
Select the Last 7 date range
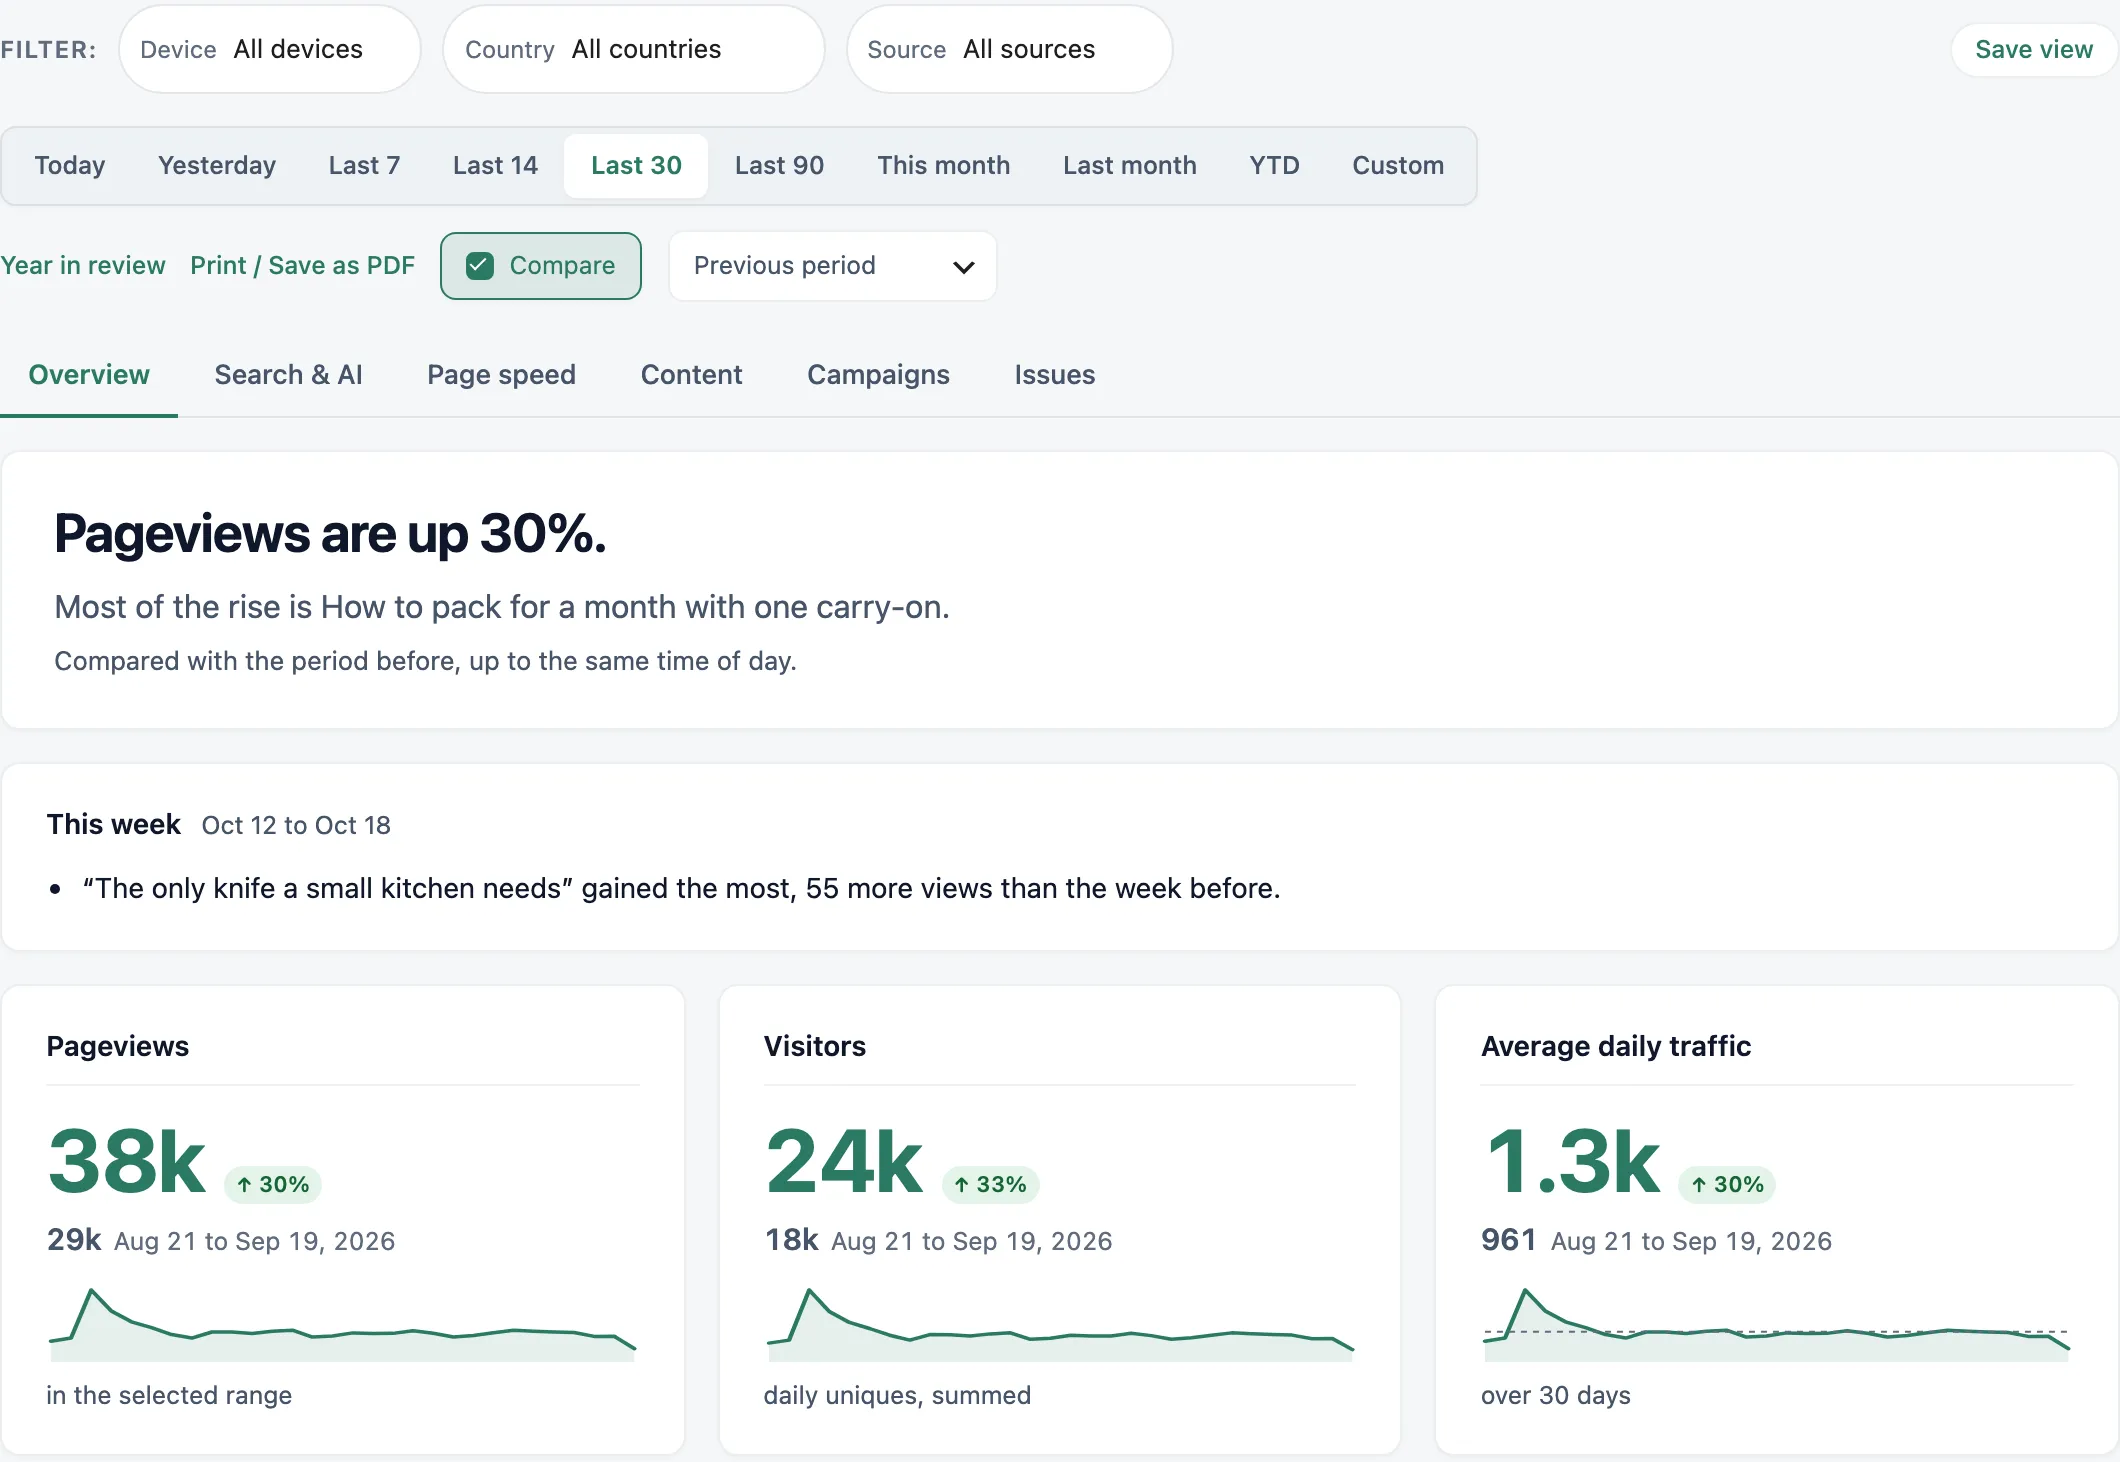tap(364, 165)
